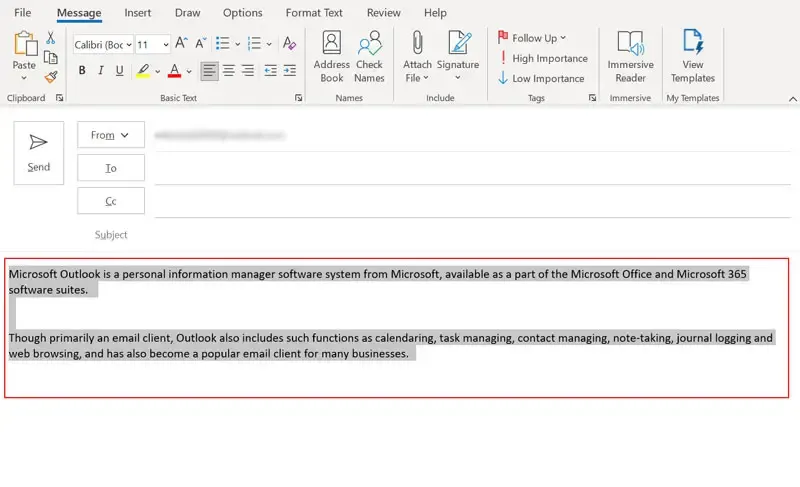This screenshot has height=487, width=800.
Task: Open highlight color picker arrow
Action: [x=158, y=71]
